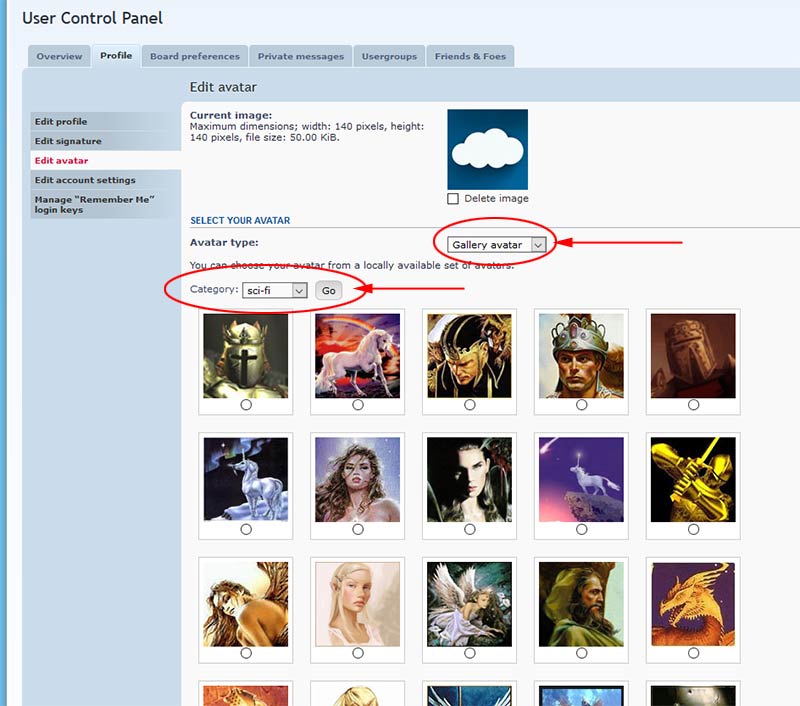The height and width of the screenshot is (706, 800).
Task: Click the Edit avatar heading
Action: pos(223,87)
